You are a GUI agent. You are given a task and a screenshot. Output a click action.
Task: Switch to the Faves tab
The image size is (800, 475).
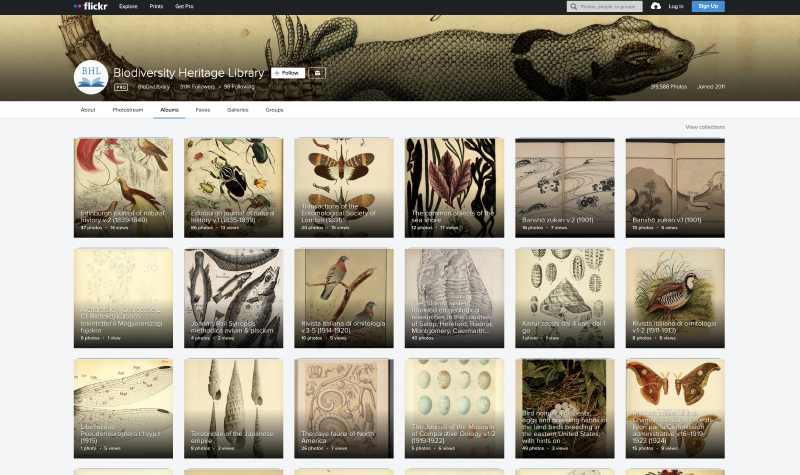click(x=203, y=109)
